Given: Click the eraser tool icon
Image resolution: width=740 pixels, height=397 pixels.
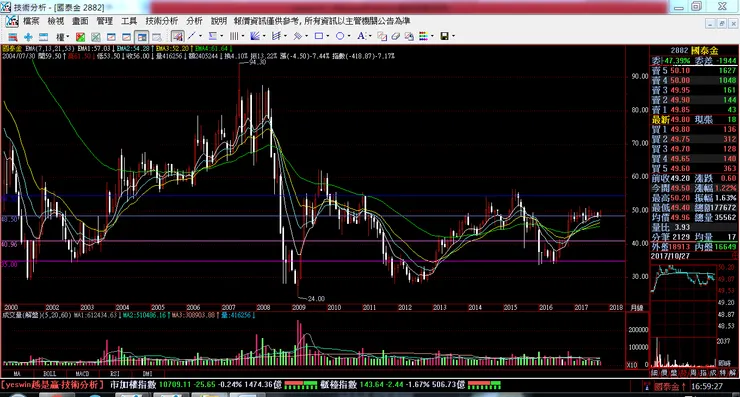Looking at the screenshot, I should (x=395, y=36).
